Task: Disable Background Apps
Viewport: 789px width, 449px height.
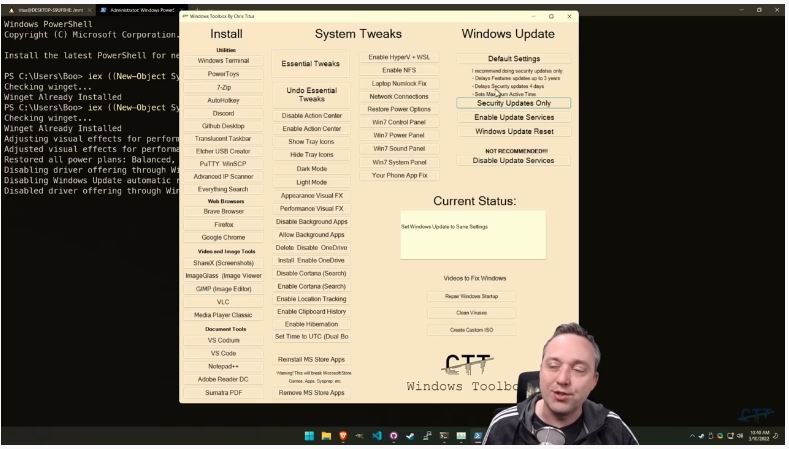Action: pyautogui.click(x=311, y=221)
